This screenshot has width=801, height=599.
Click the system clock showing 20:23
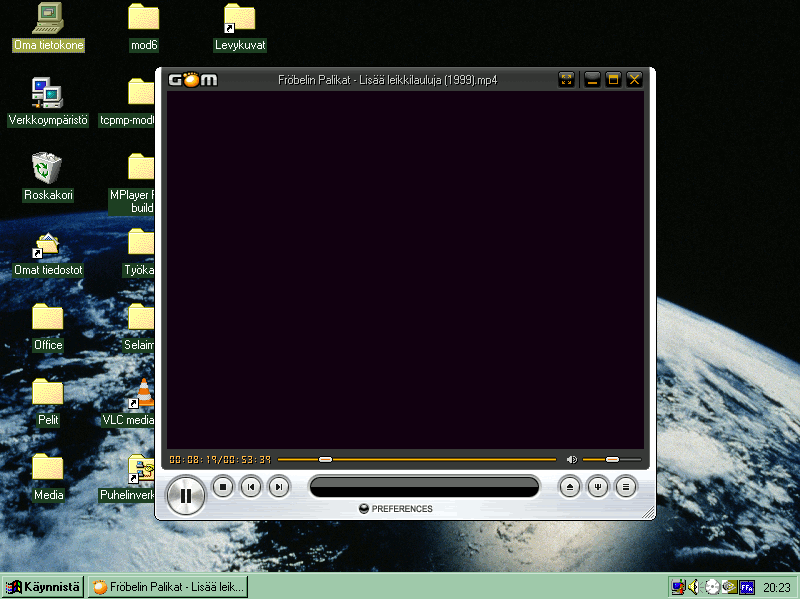776,587
